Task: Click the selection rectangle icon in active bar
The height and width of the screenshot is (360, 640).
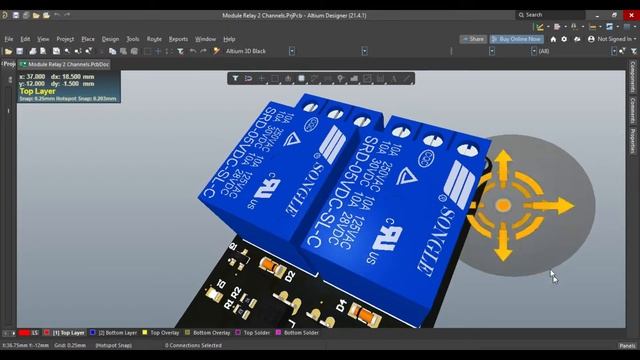Action: click(x=275, y=78)
